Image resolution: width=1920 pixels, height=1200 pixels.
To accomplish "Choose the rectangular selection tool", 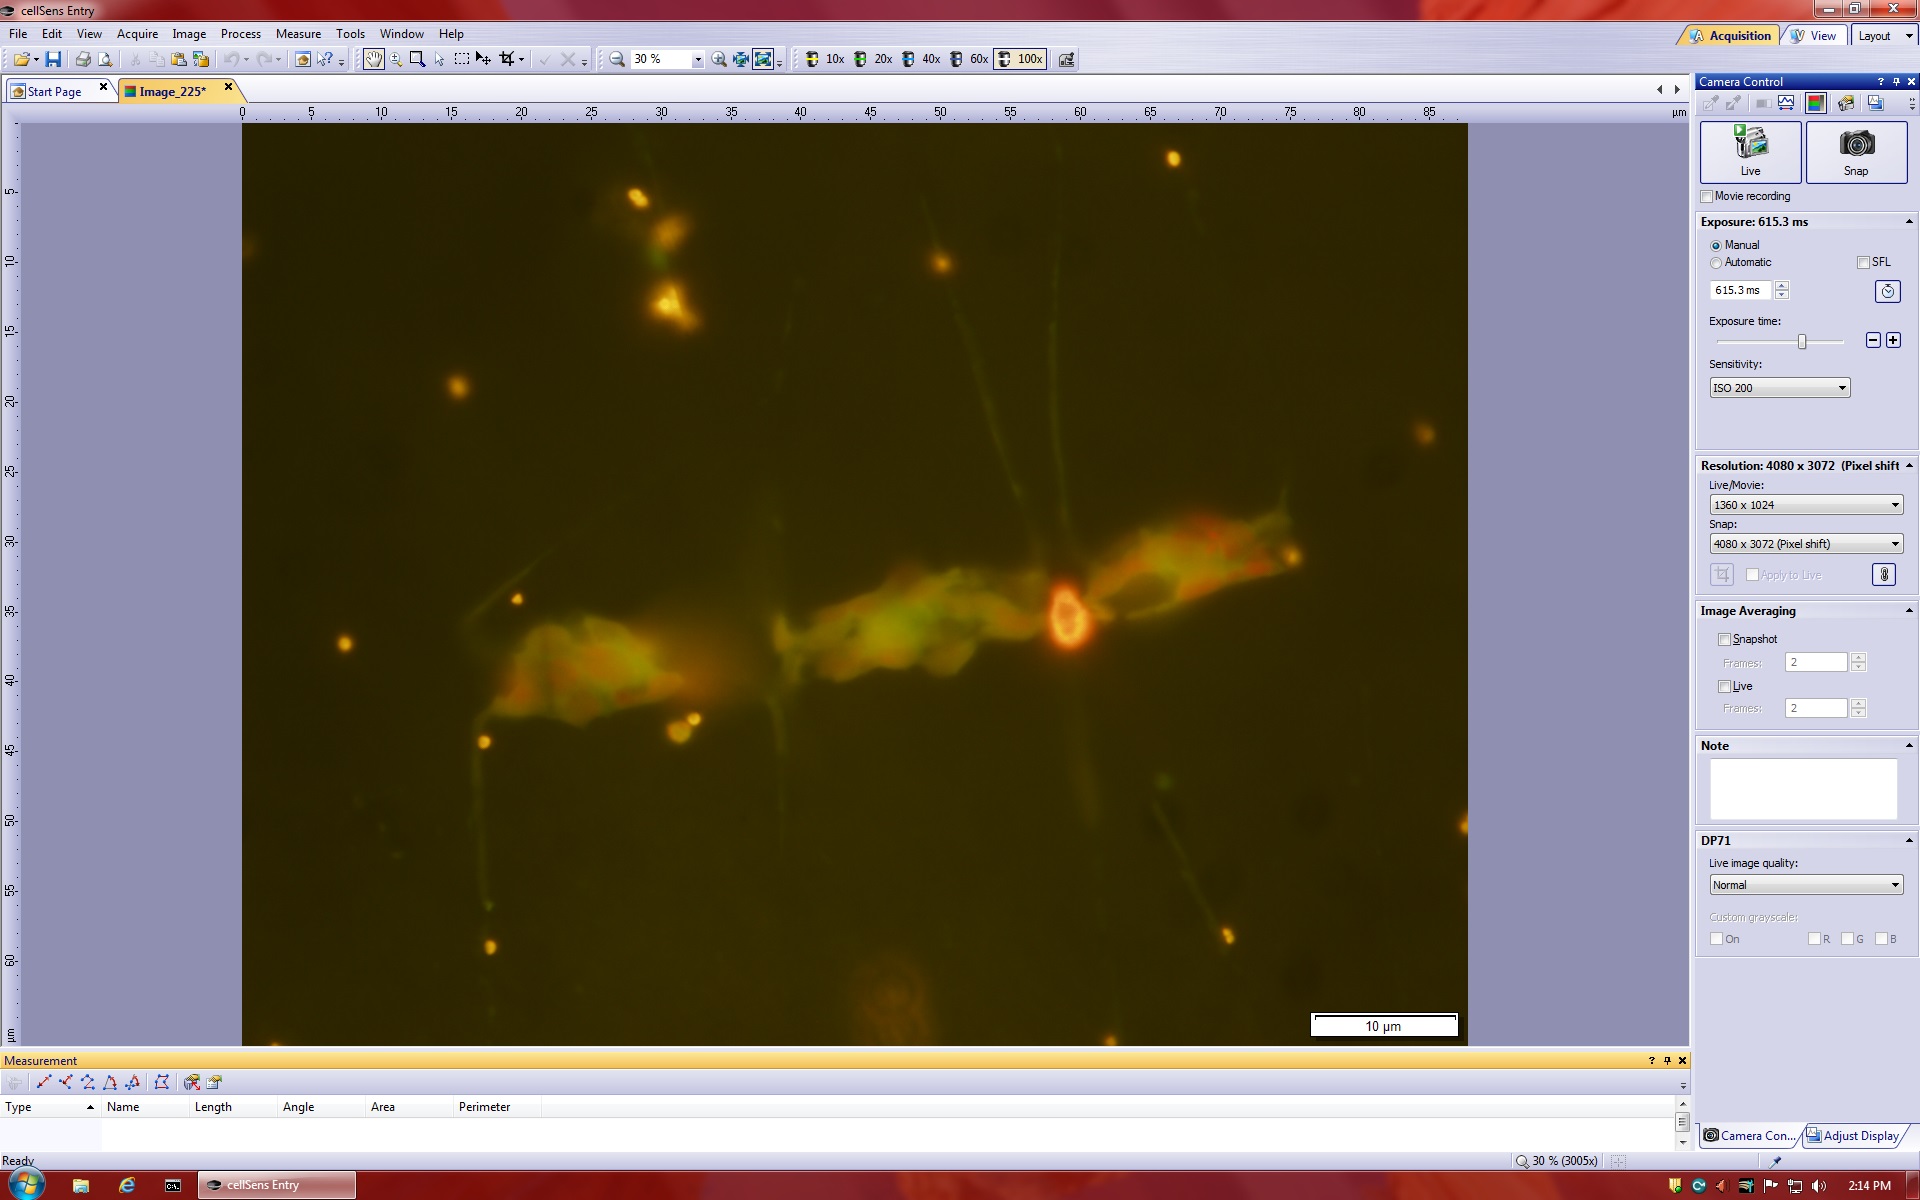I will pyautogui.click(x=461, y=60).
